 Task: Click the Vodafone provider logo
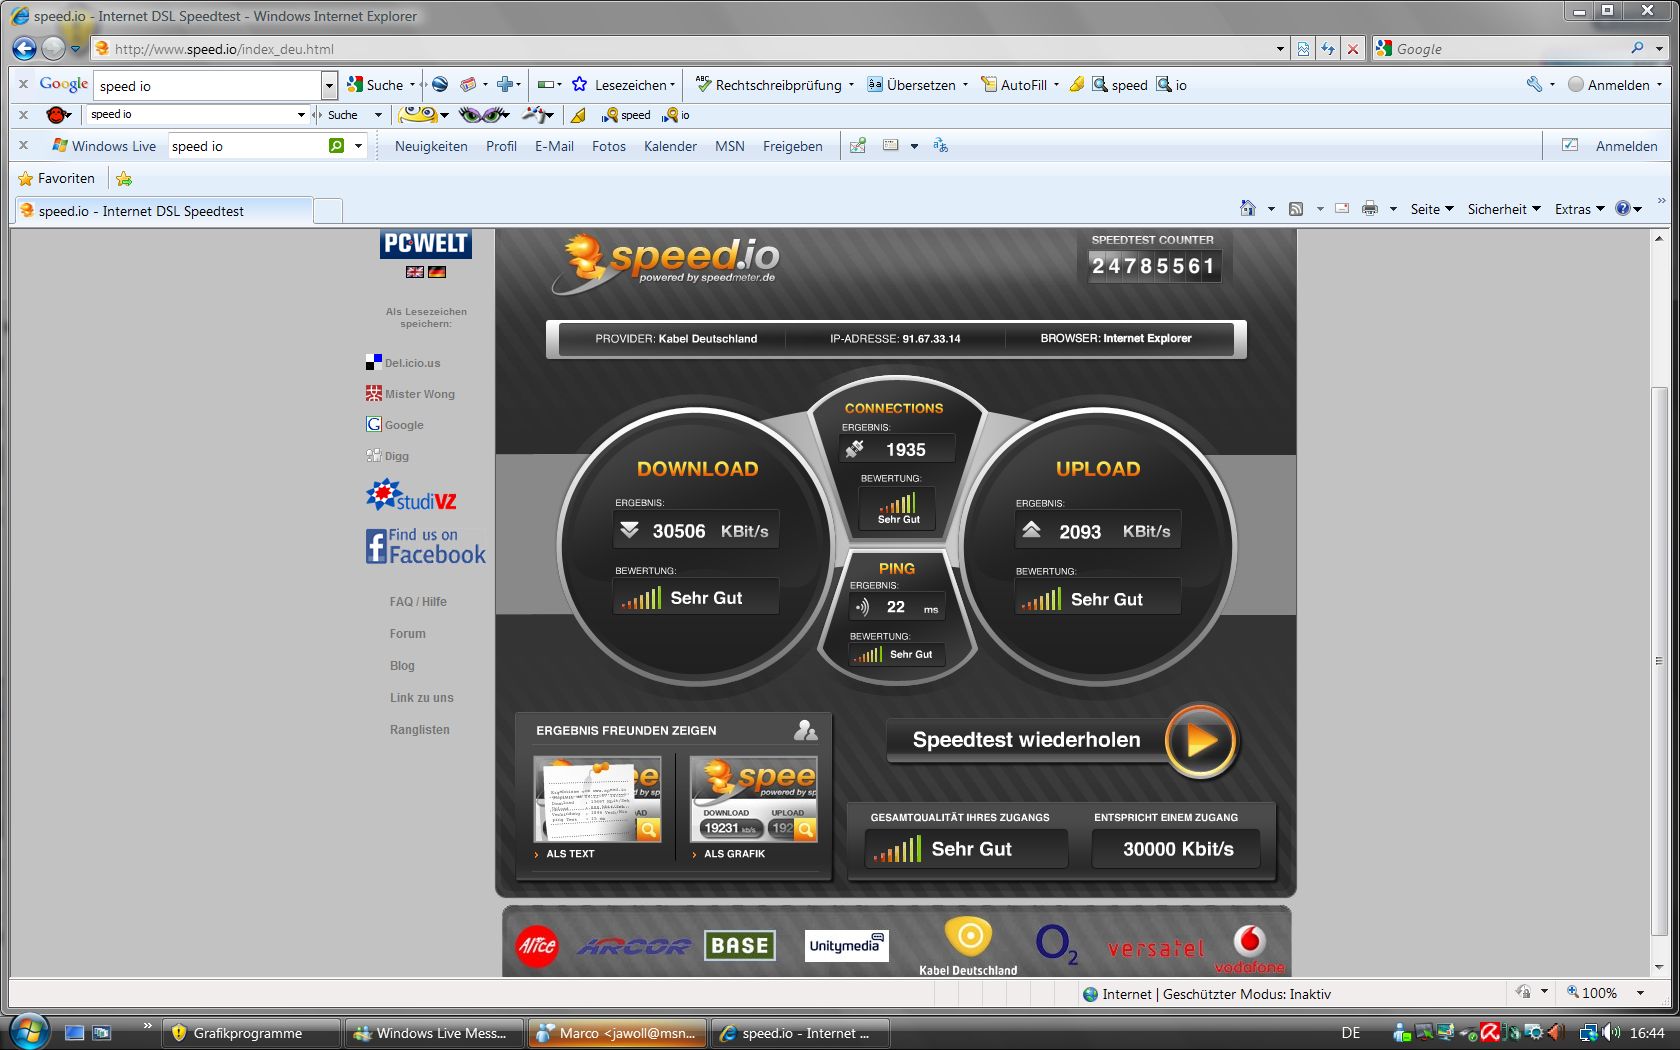point(1250,949)
